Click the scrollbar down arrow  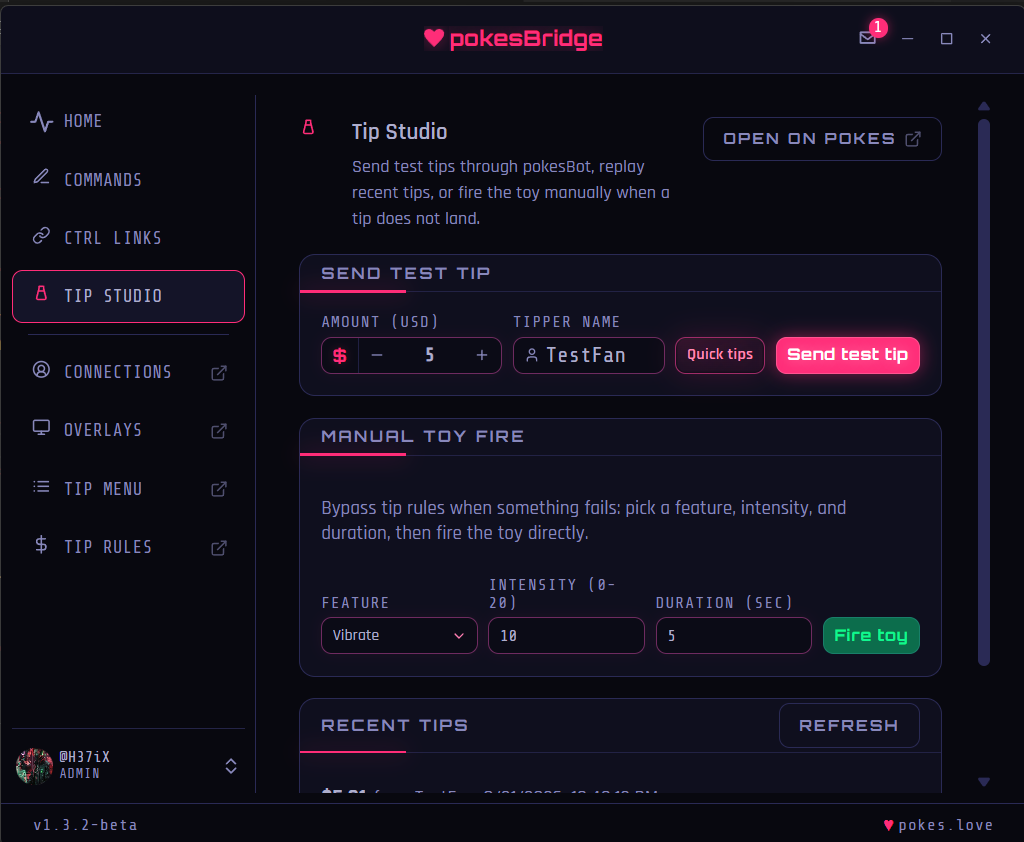click(x=984, y=782)
